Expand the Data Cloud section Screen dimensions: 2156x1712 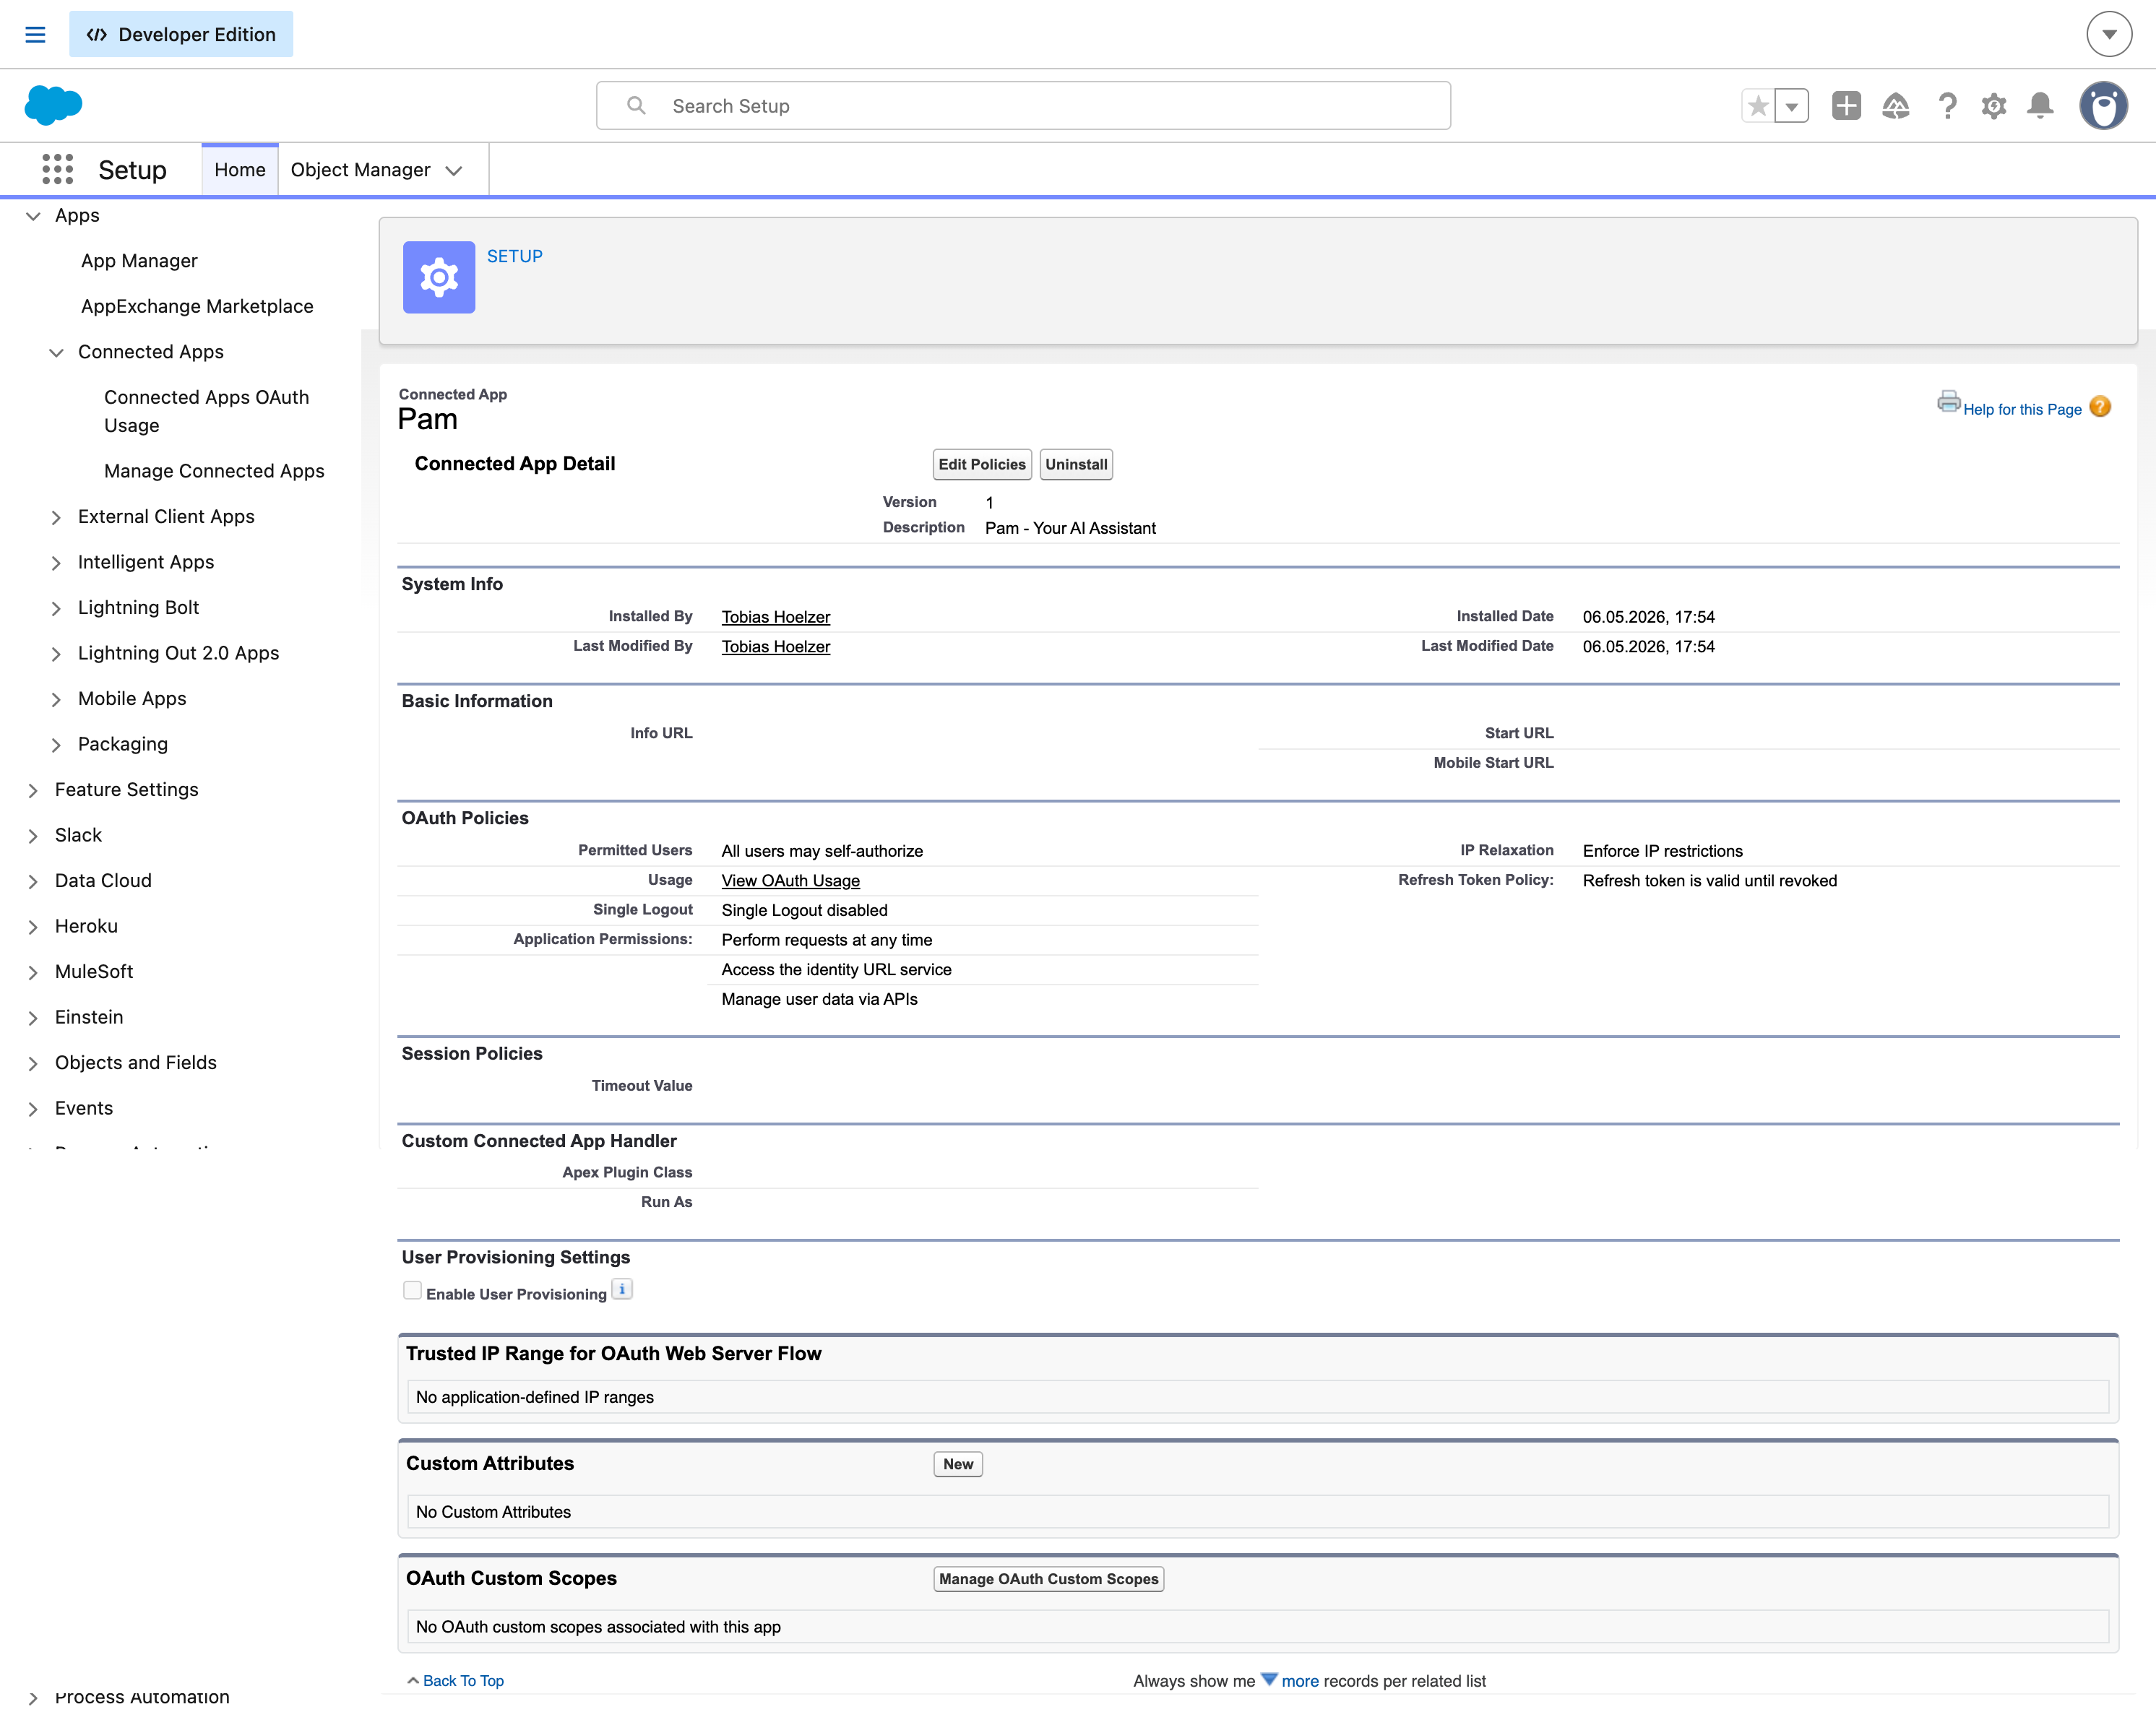[33, 881]
